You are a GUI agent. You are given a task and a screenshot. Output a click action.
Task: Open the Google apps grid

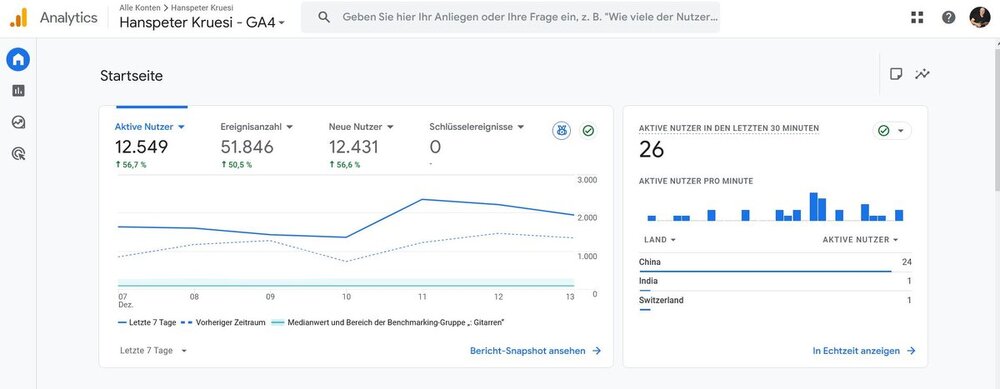[x=917, y=18]
